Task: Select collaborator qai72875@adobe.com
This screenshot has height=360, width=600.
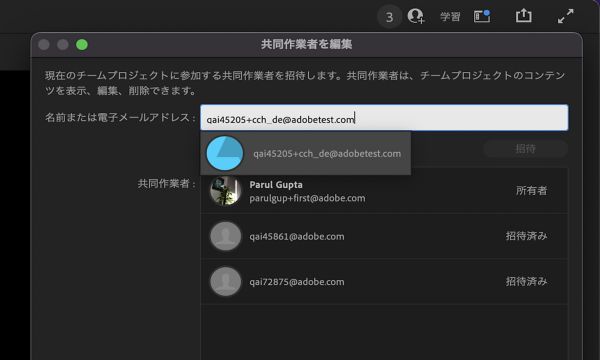Action: (384, 282)
